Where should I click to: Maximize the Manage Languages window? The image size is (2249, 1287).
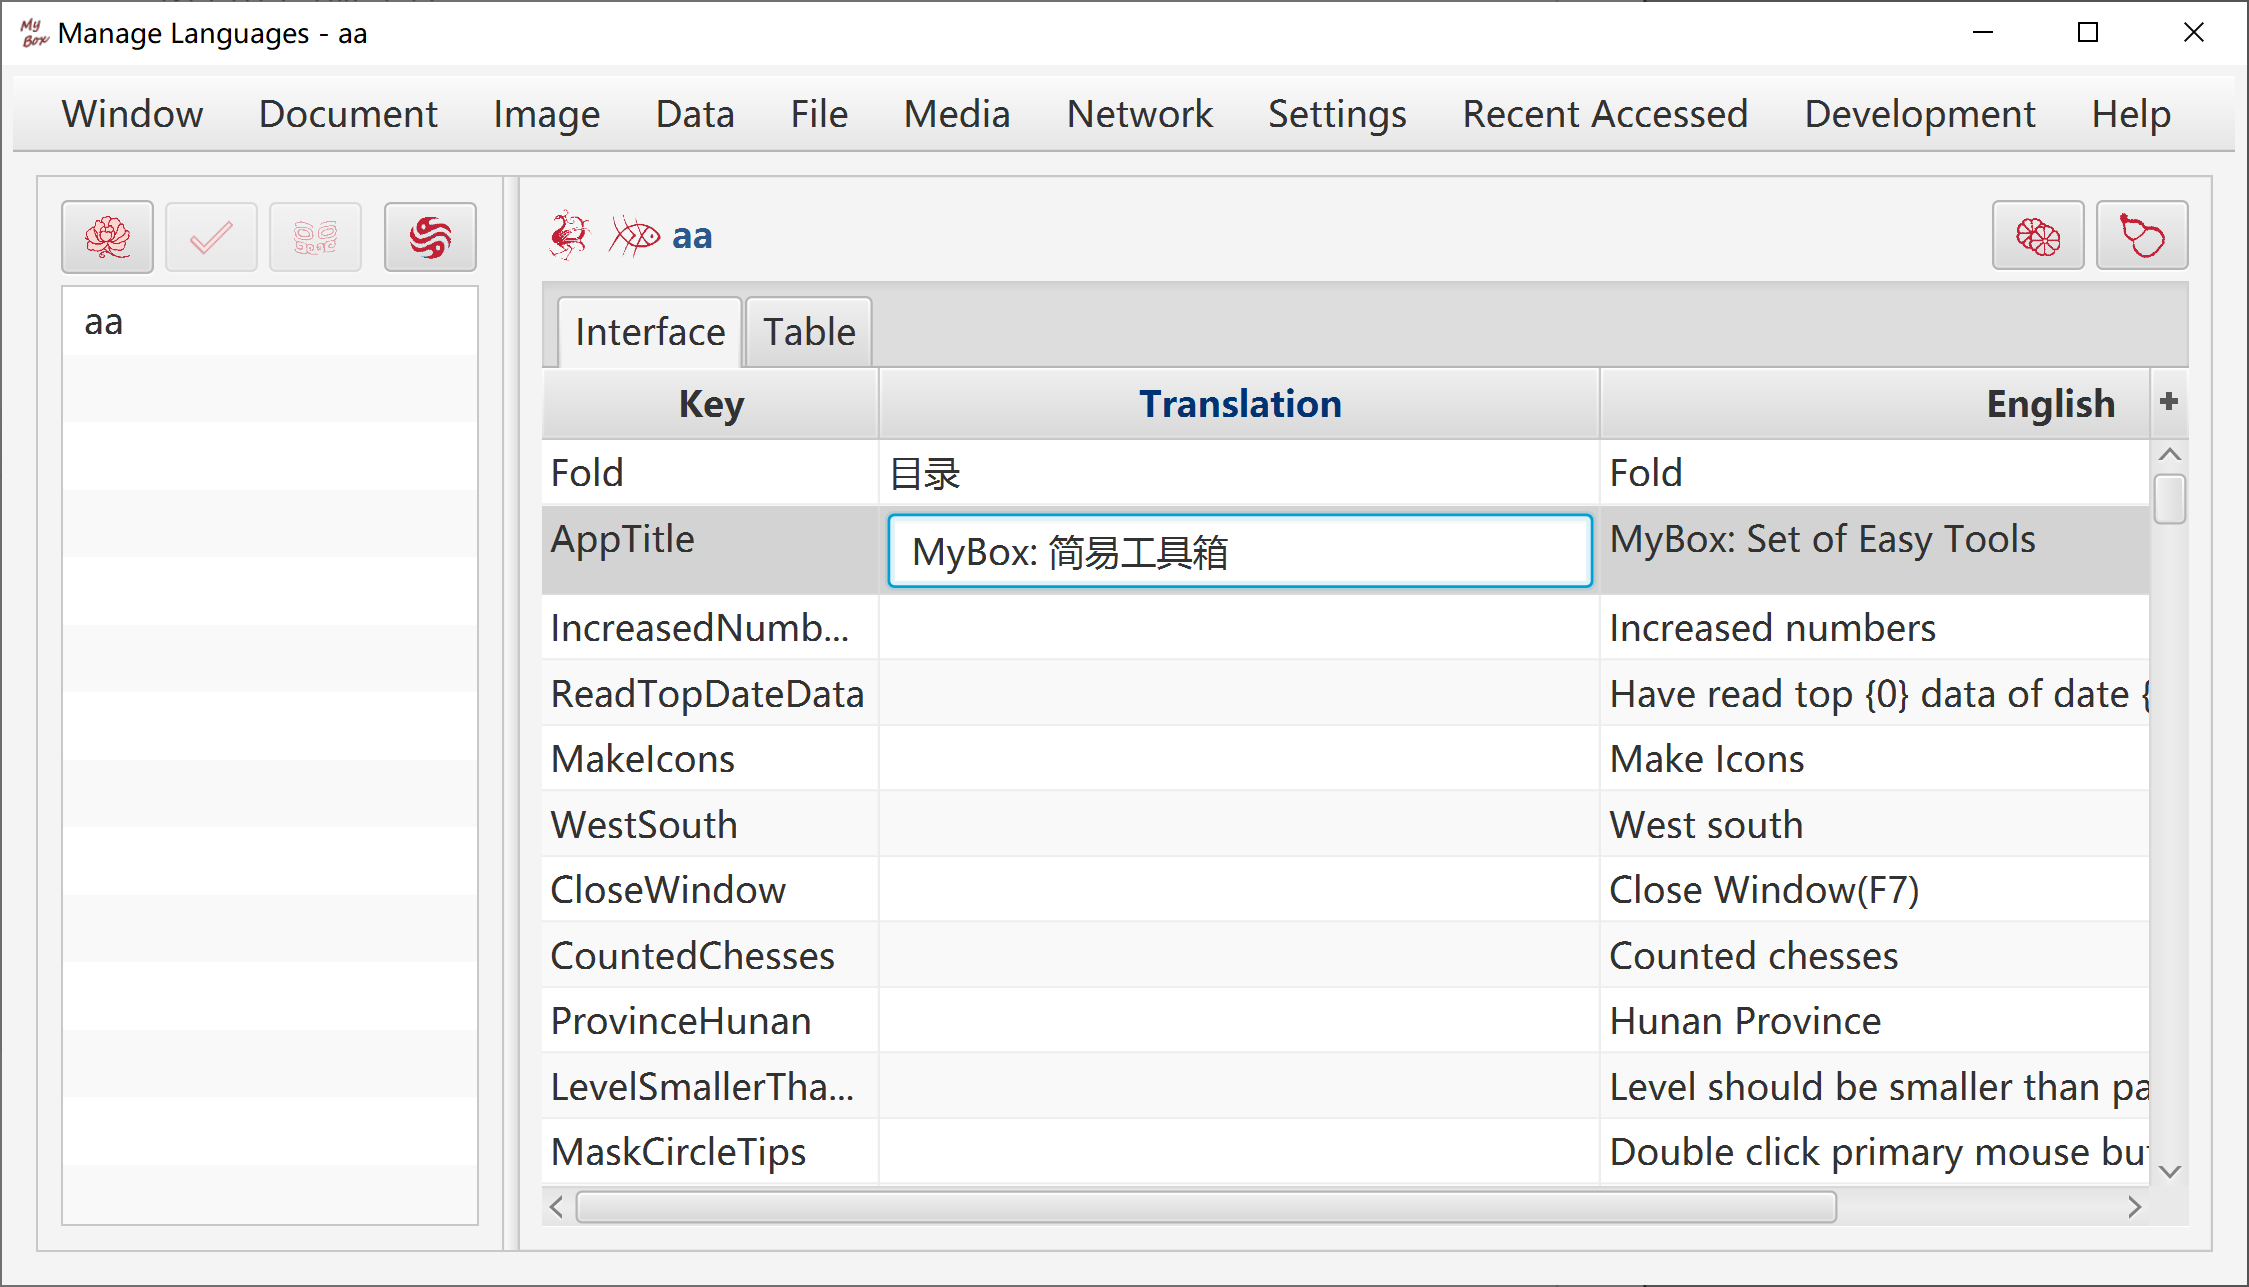[x=2088, y=33]
